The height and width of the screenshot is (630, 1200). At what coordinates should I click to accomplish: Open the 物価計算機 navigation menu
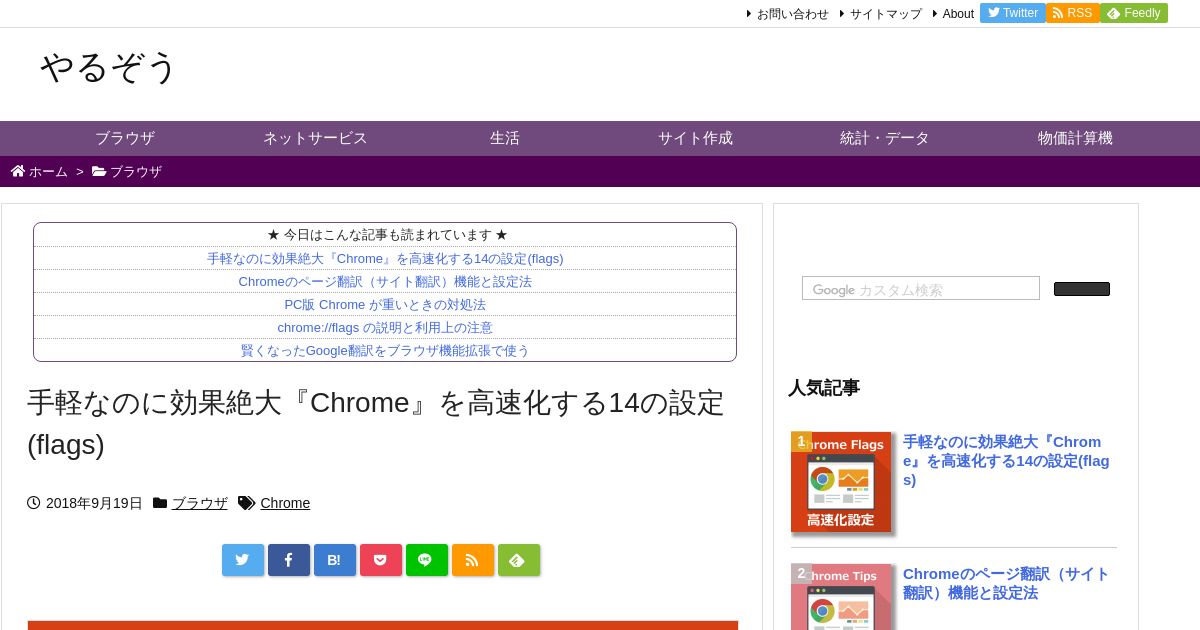(1075, 138)
